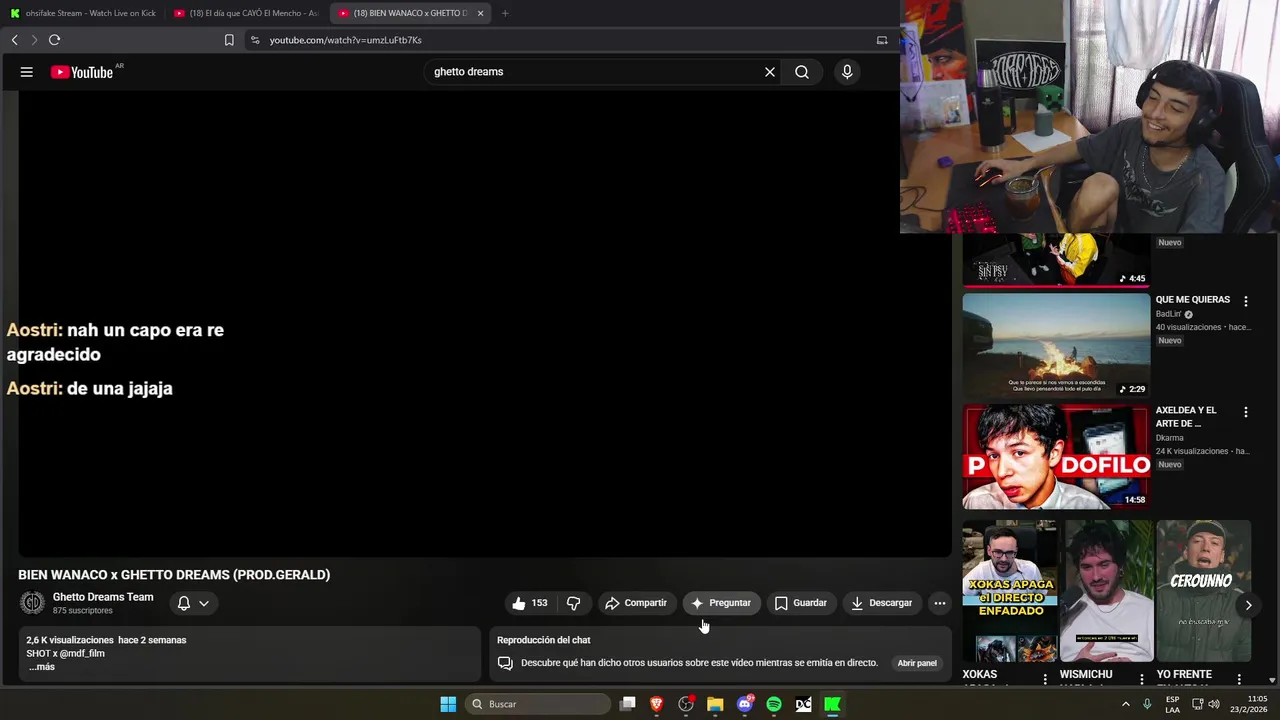
Task: Click the QUE ME QUIERAS title text
Action: point(1193,300)
